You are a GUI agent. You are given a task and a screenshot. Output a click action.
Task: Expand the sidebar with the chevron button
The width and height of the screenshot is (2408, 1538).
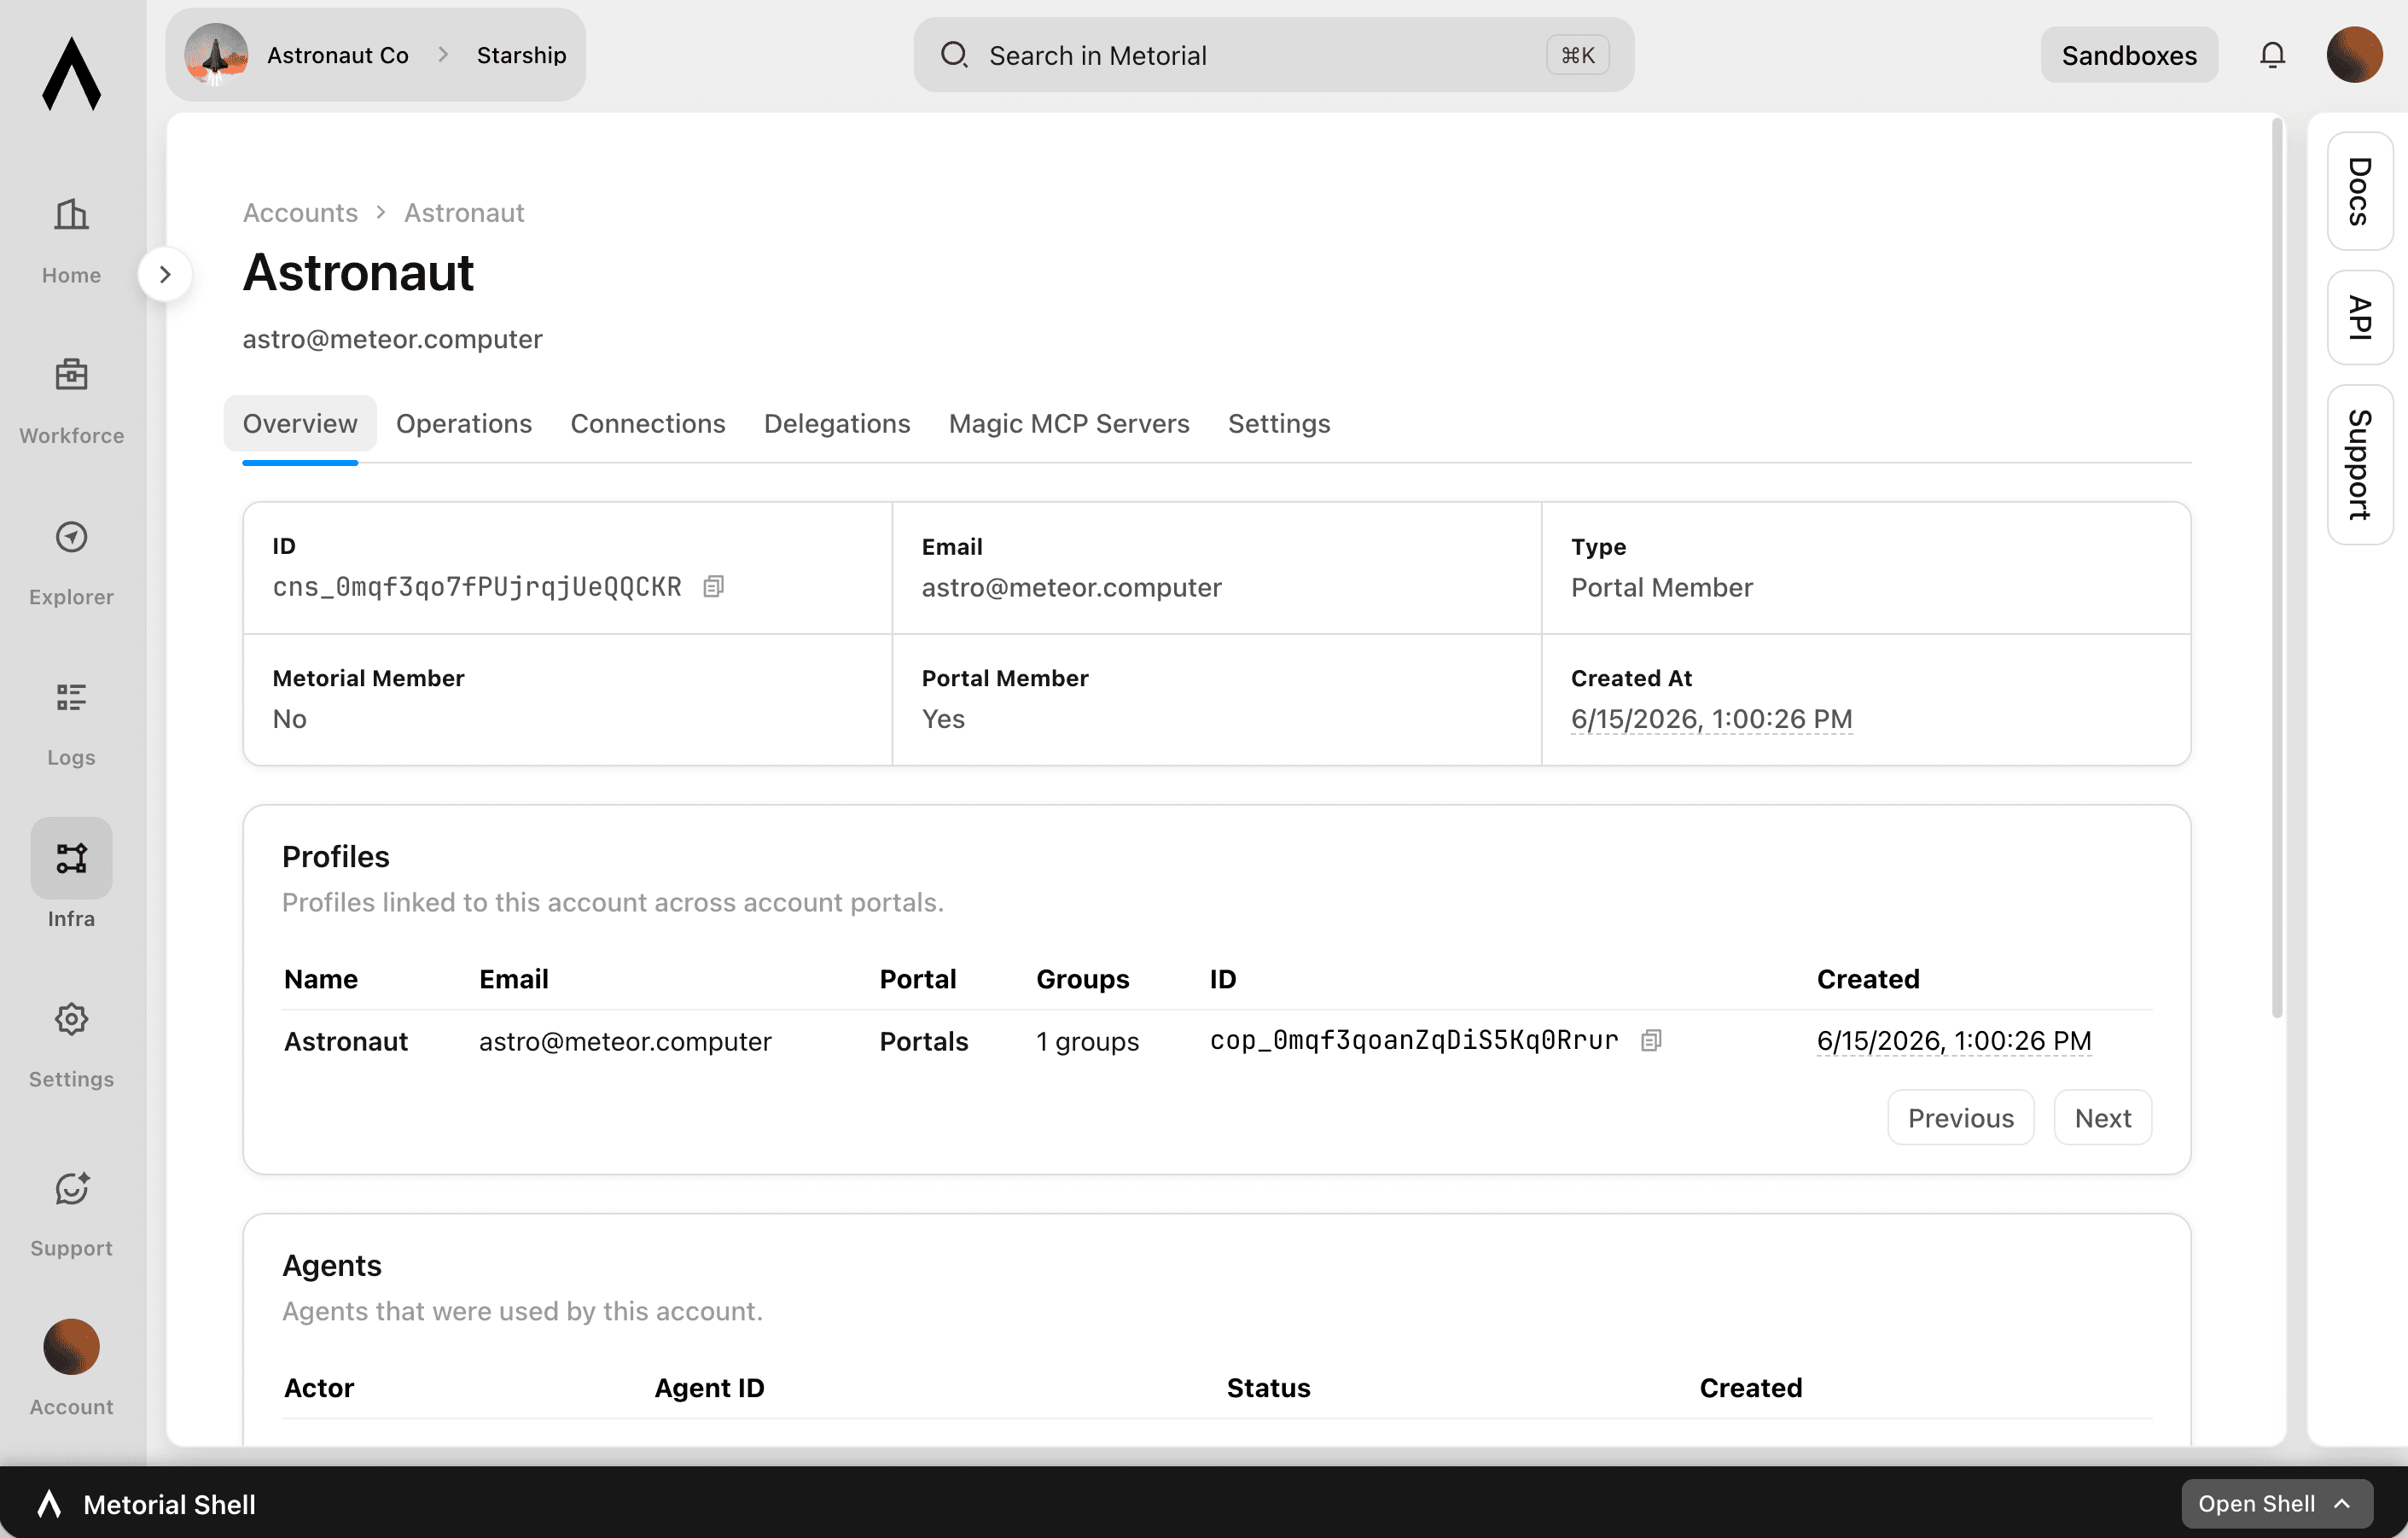click(x=165, y=274)
